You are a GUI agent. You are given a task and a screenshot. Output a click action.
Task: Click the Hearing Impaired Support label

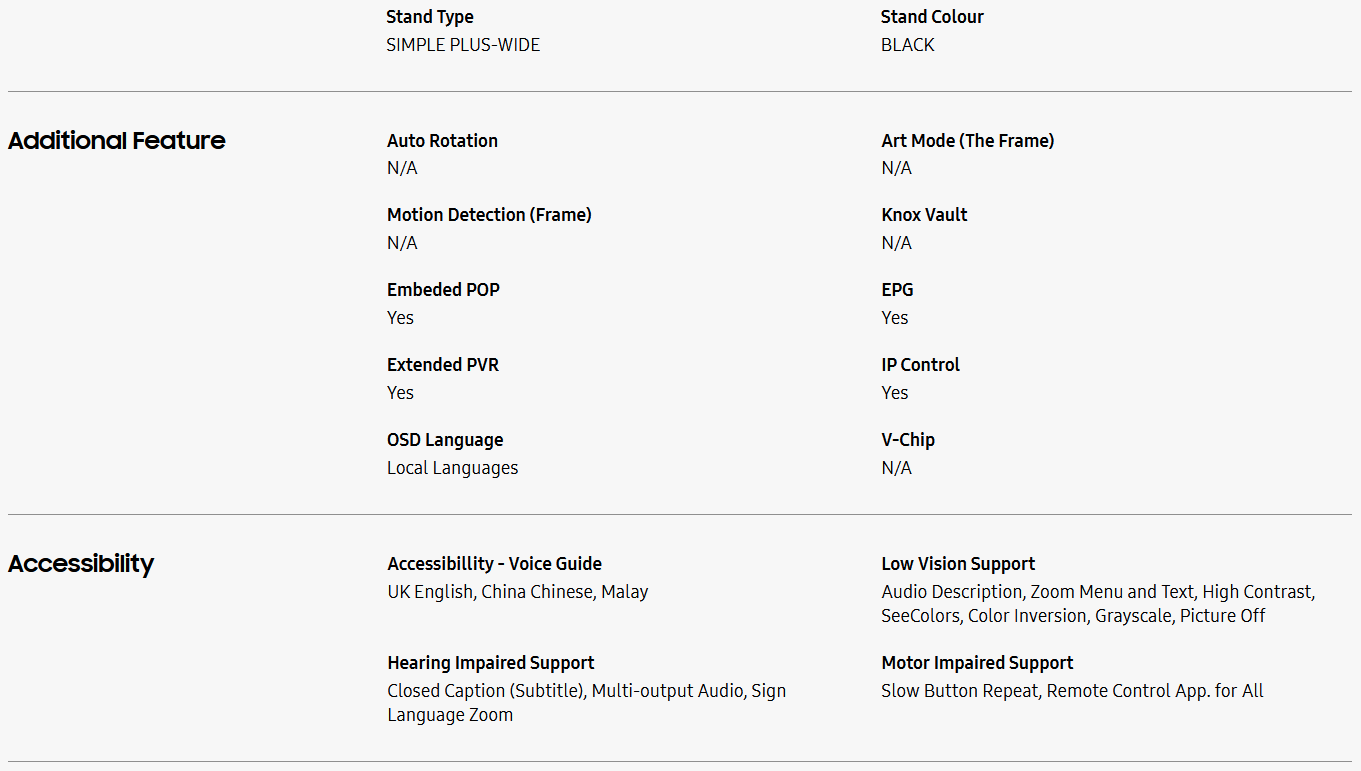tap(491, 663)
